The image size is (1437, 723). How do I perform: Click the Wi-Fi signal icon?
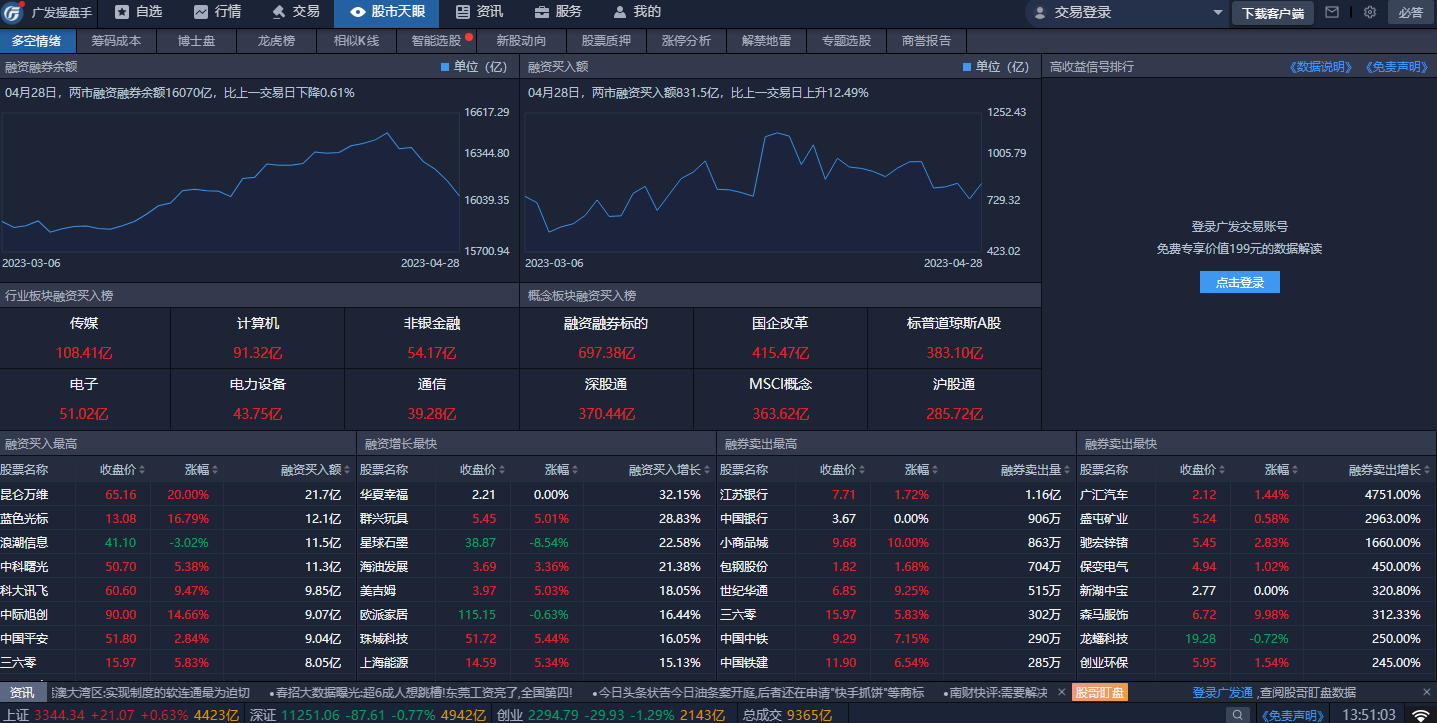[x=1421, y=715]
